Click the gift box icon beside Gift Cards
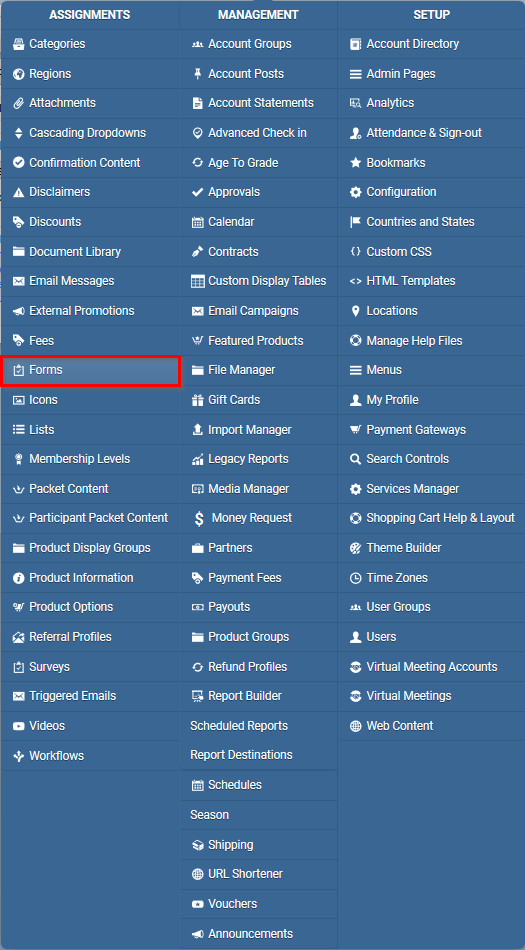 click(197, 400)
